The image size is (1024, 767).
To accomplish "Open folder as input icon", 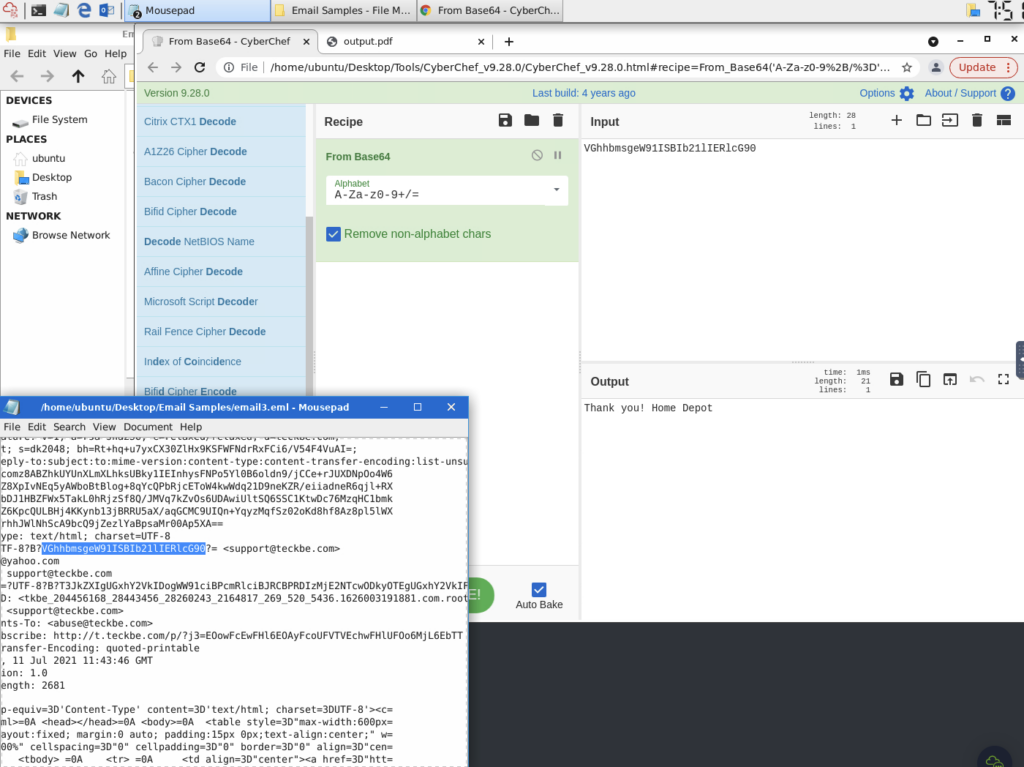I will point(923,120).
